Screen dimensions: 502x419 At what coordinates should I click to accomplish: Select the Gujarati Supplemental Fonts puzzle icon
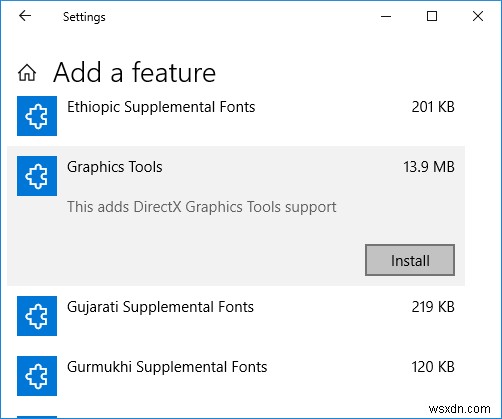pos(37,316)
